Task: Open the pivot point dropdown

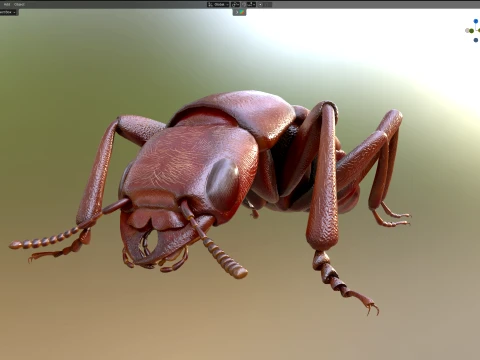Action: coord(235,5)
